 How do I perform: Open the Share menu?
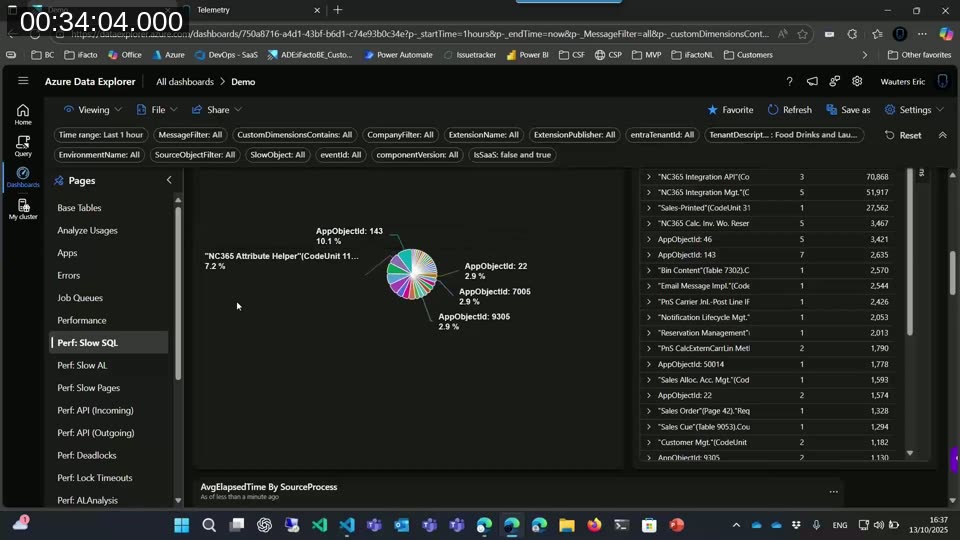(217, 110)
